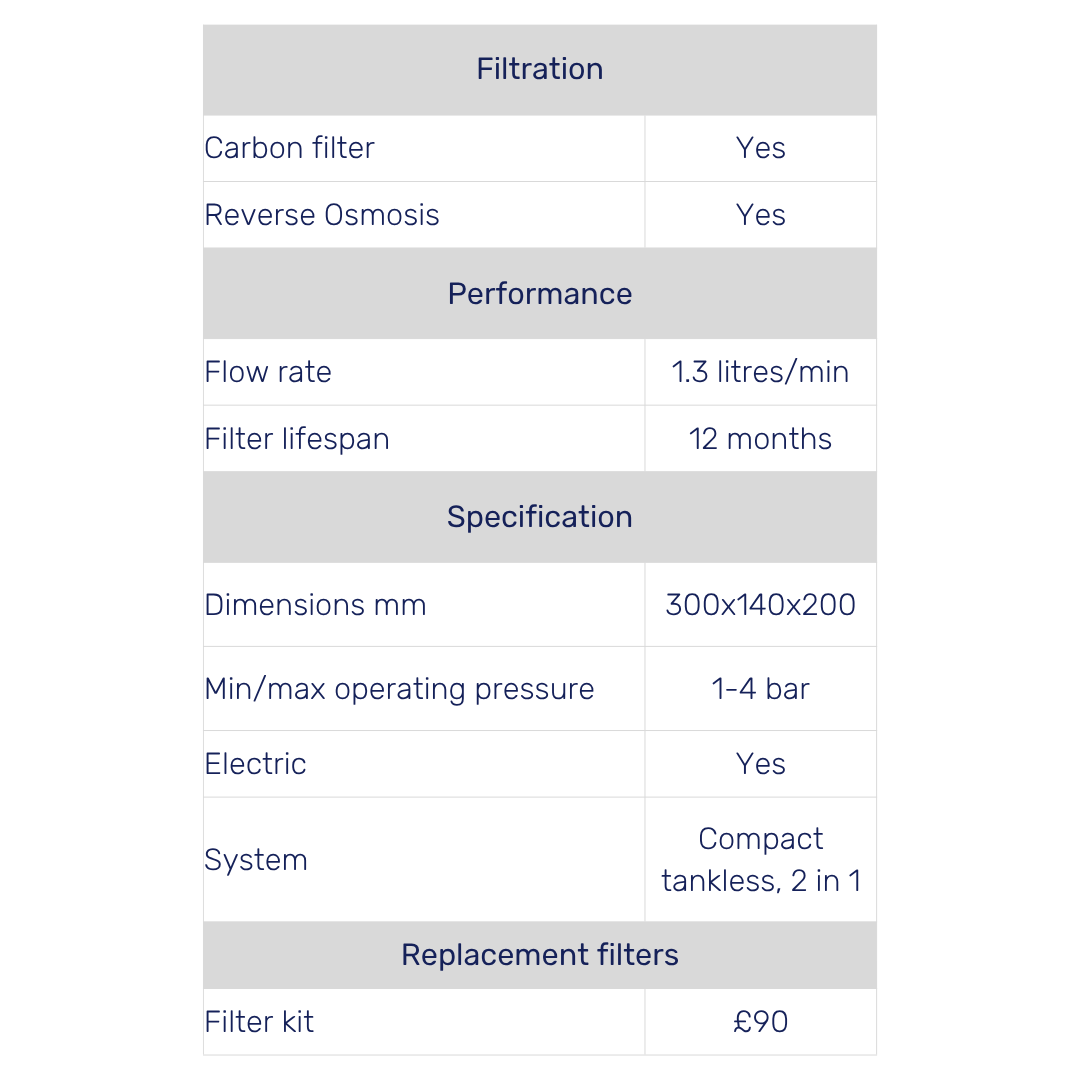Click the Filtration section header
This screenshot has width=1080, height=1080.
click(x=539, y=69)
